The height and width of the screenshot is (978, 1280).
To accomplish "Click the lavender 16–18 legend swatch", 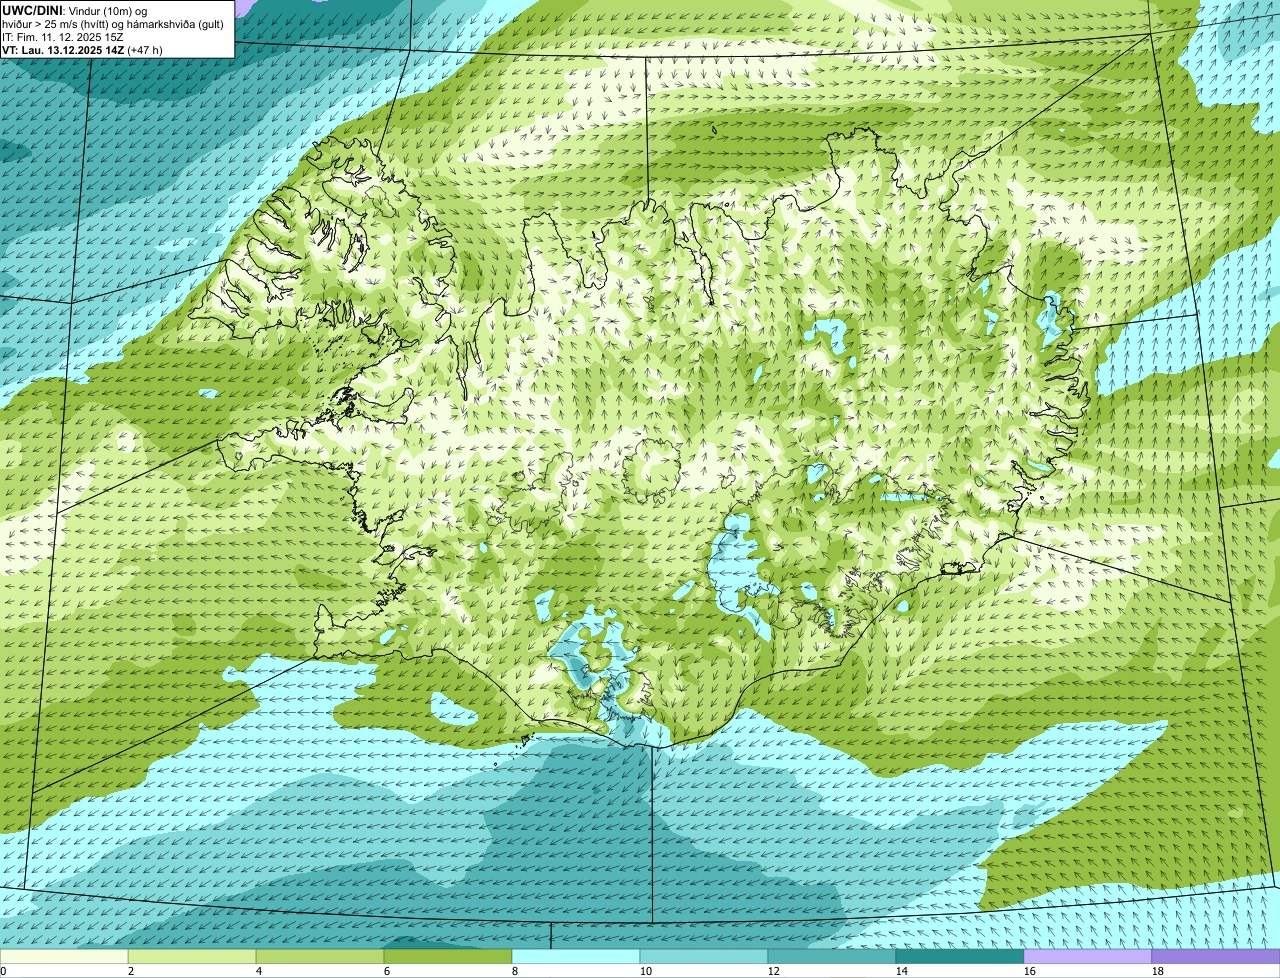I will [1088, 956].
